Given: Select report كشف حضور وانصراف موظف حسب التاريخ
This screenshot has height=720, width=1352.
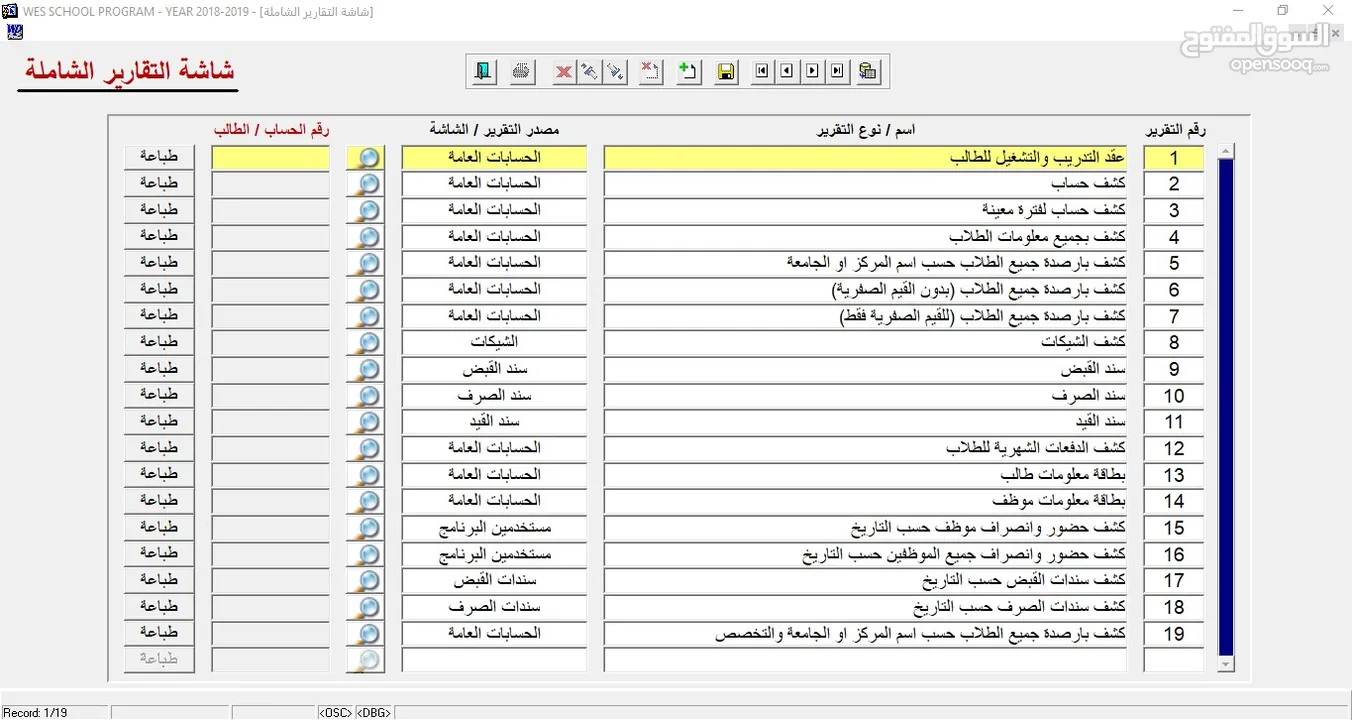Looking at the screenshot, I should [x=866, y=527].
